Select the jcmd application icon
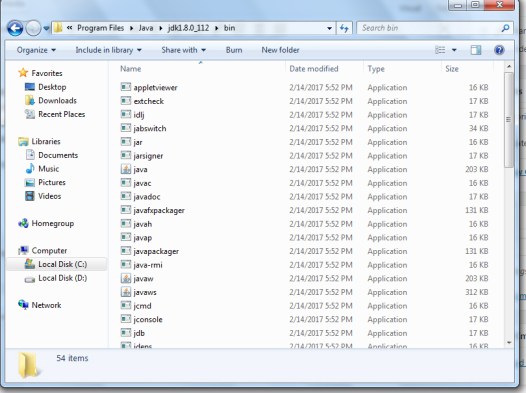 (125, 305)
